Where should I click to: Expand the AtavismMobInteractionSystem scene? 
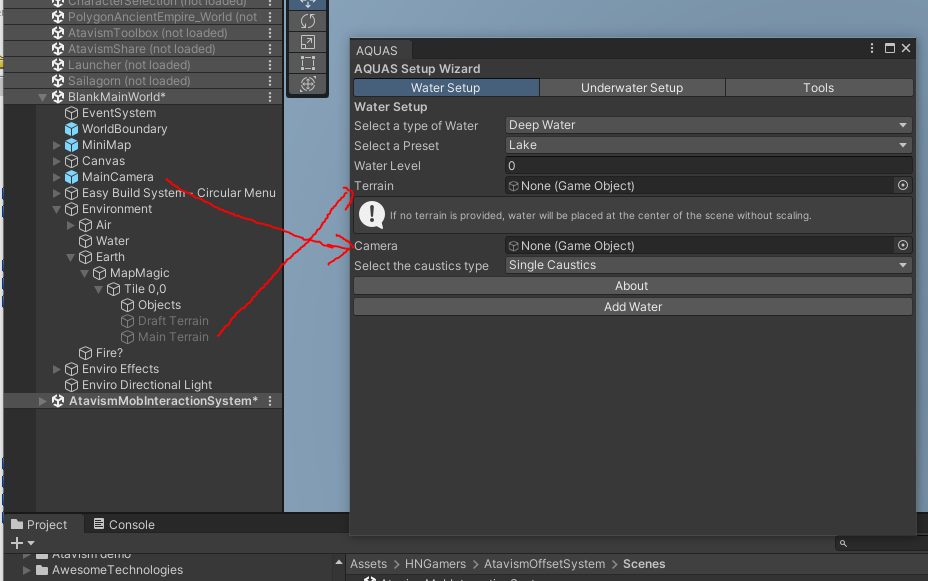pyautogui.click(x=43, y=401)
